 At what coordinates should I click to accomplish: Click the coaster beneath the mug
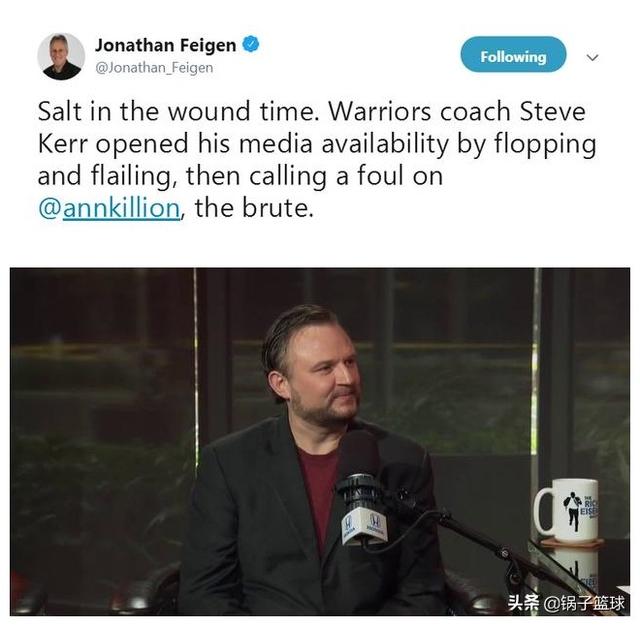pos(571,543)
